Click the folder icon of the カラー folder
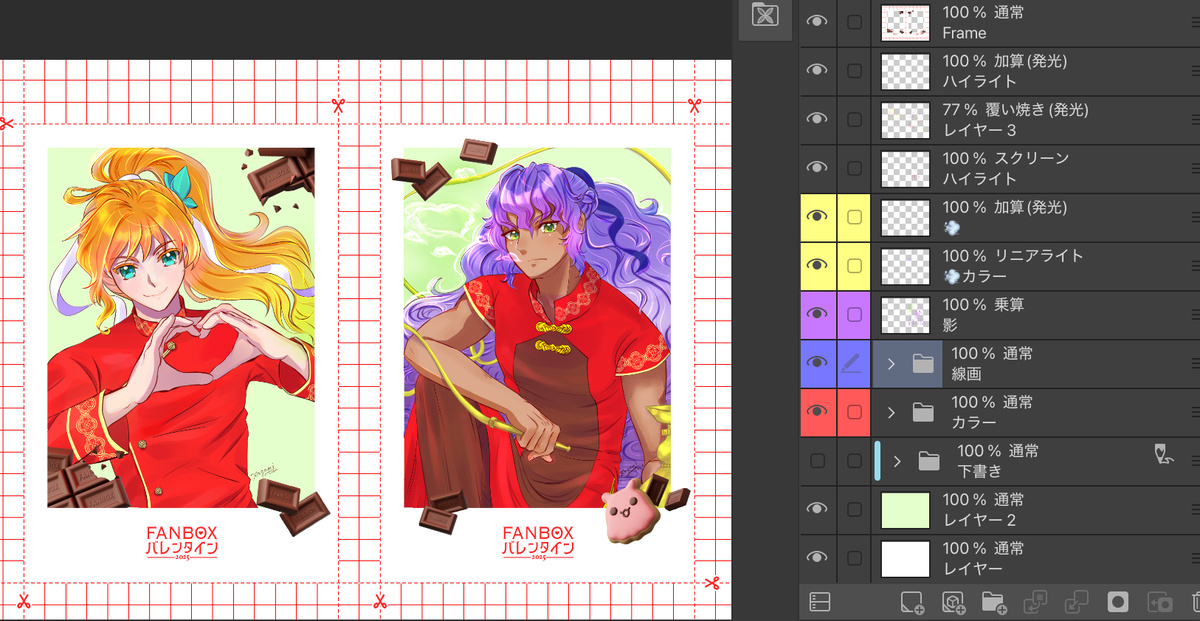 (923, 412)
